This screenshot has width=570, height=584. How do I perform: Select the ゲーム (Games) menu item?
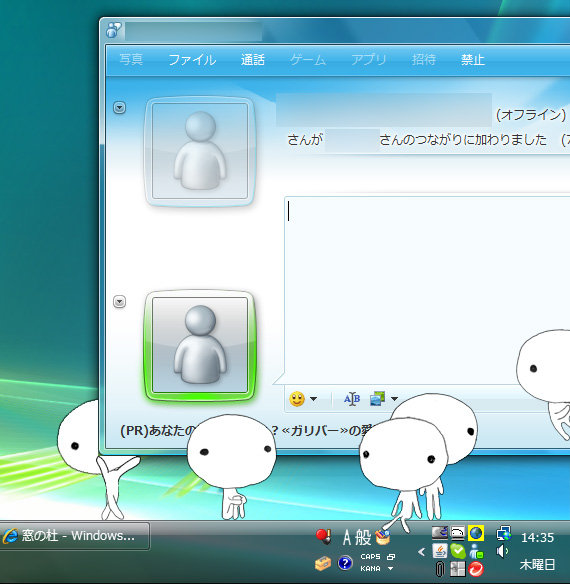pyautogui.click(x=308, y=60)
